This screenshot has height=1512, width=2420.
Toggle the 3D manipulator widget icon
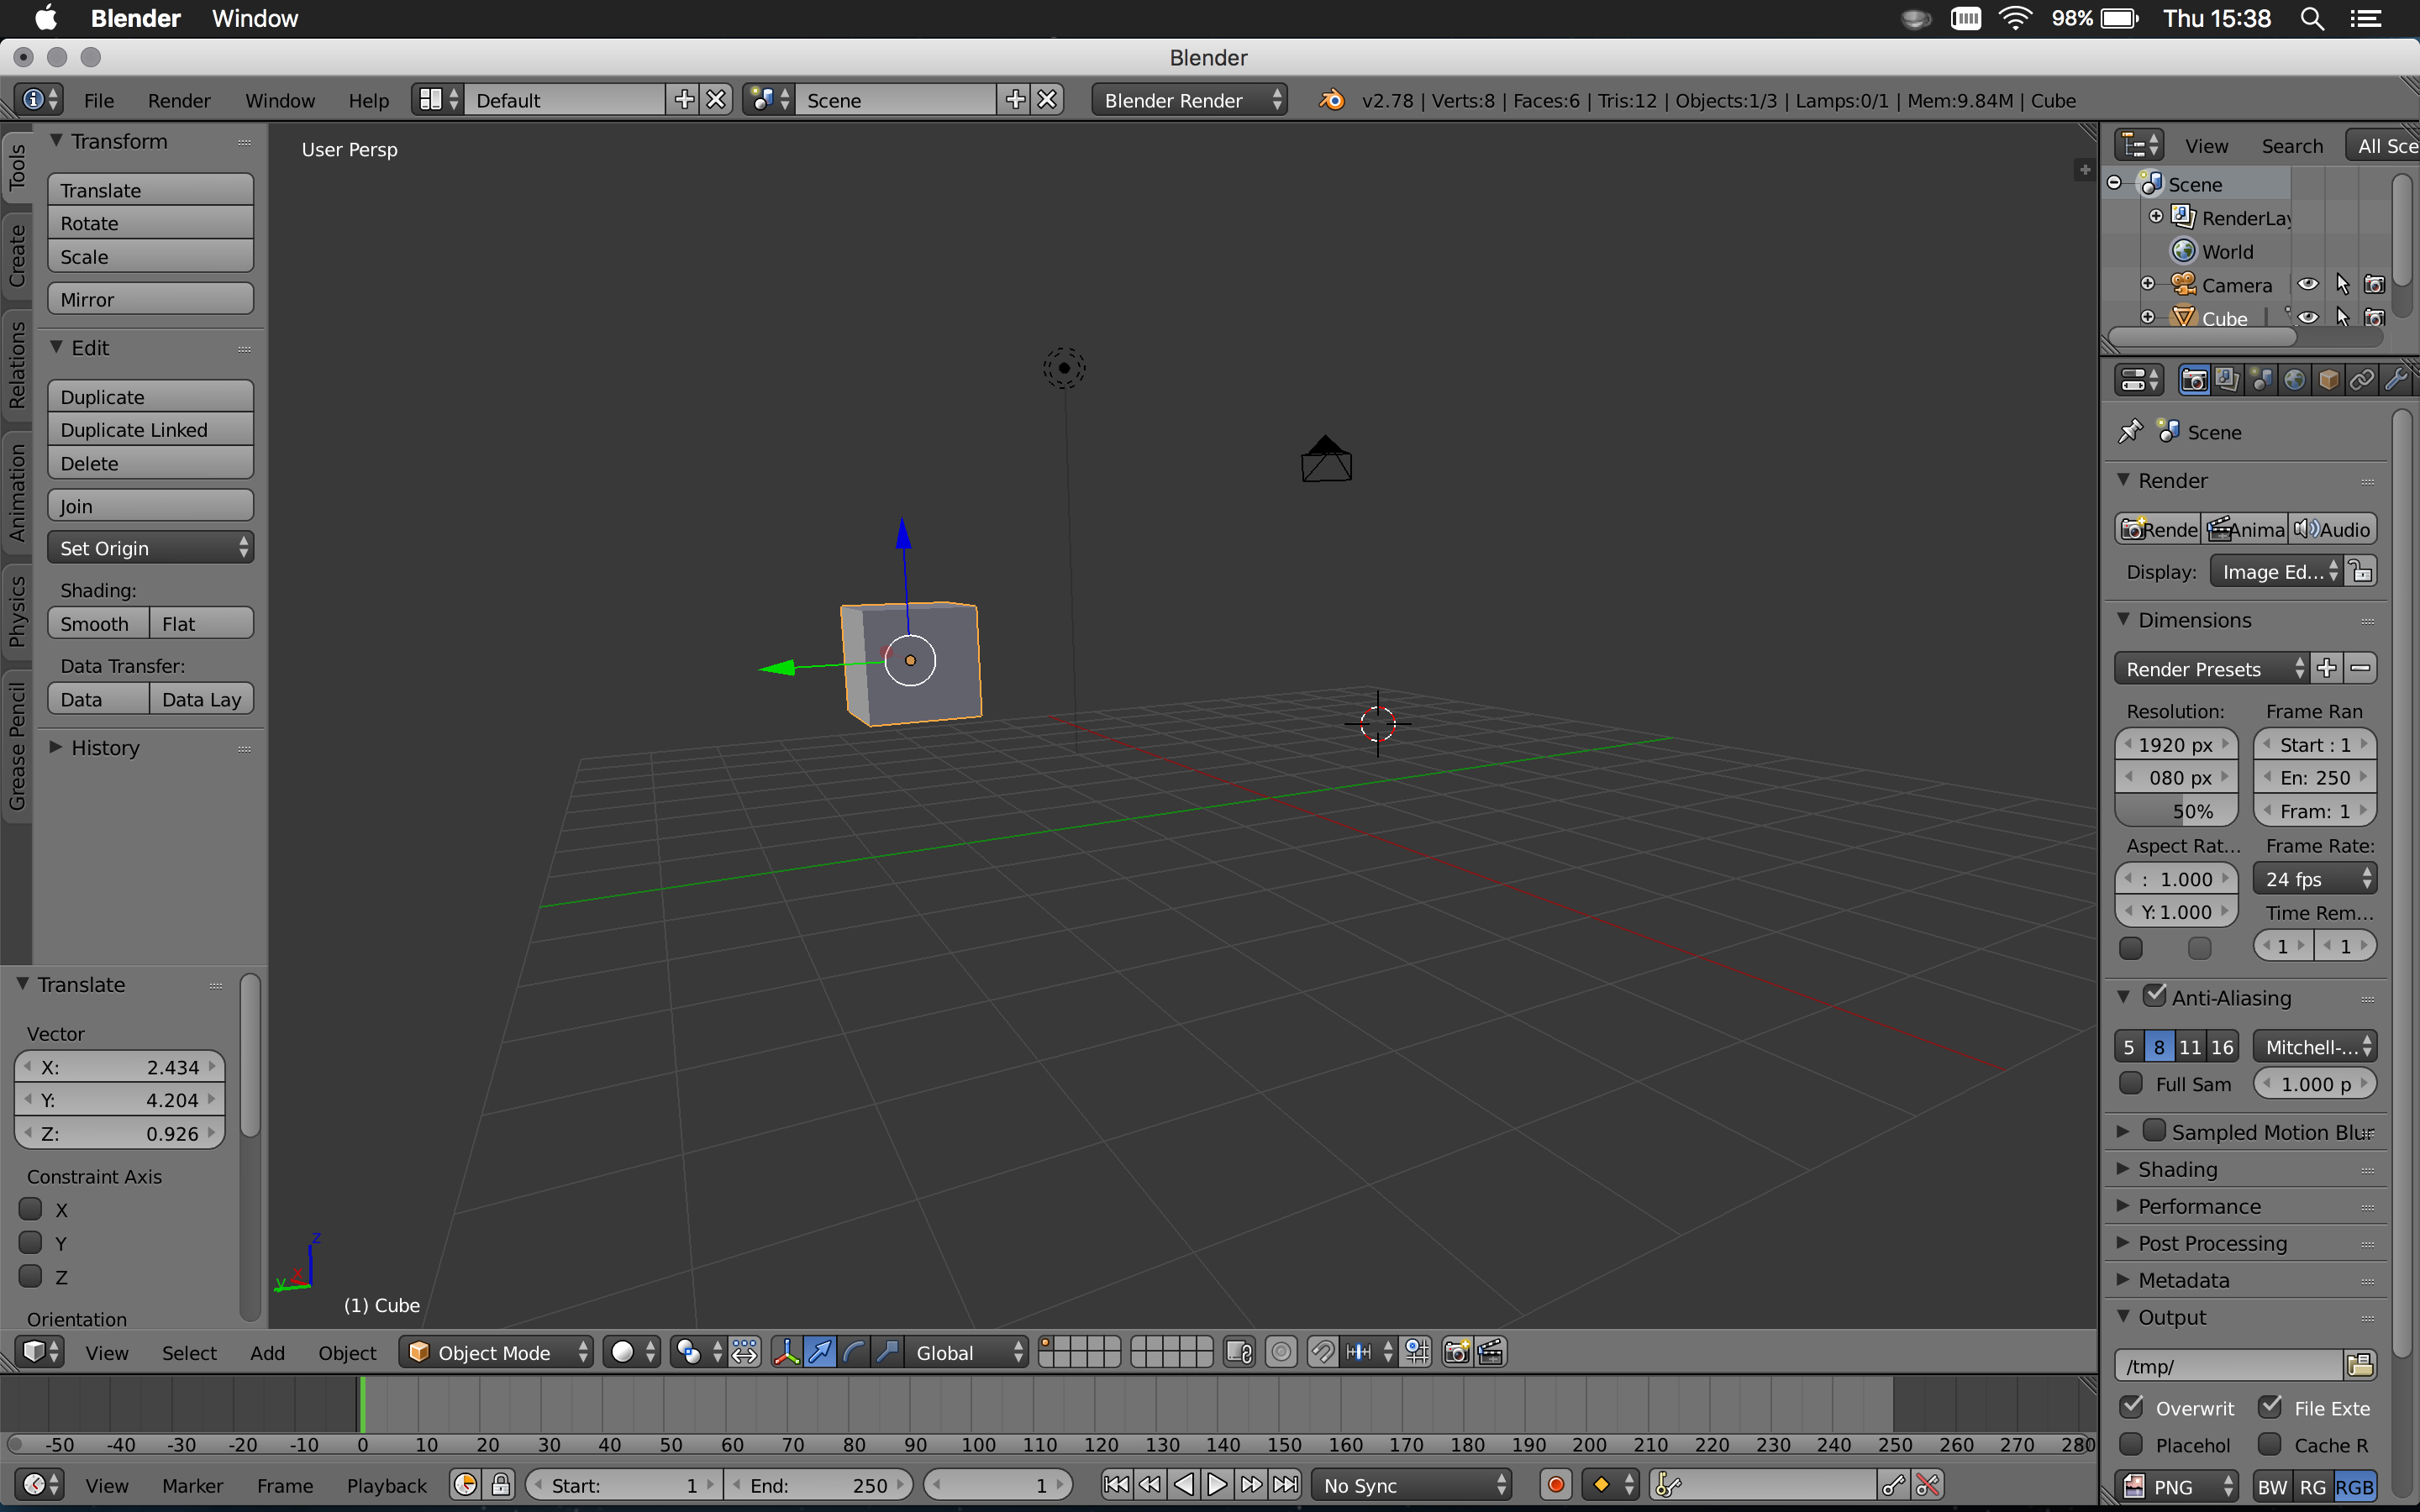tap(786, 1352)
